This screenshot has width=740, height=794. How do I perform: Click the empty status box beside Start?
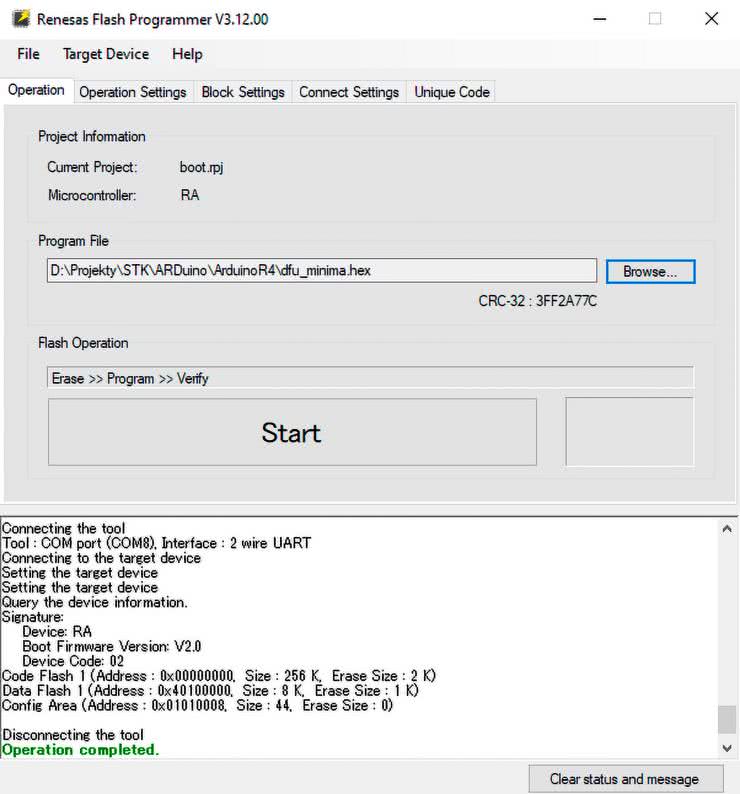(629, 431)
